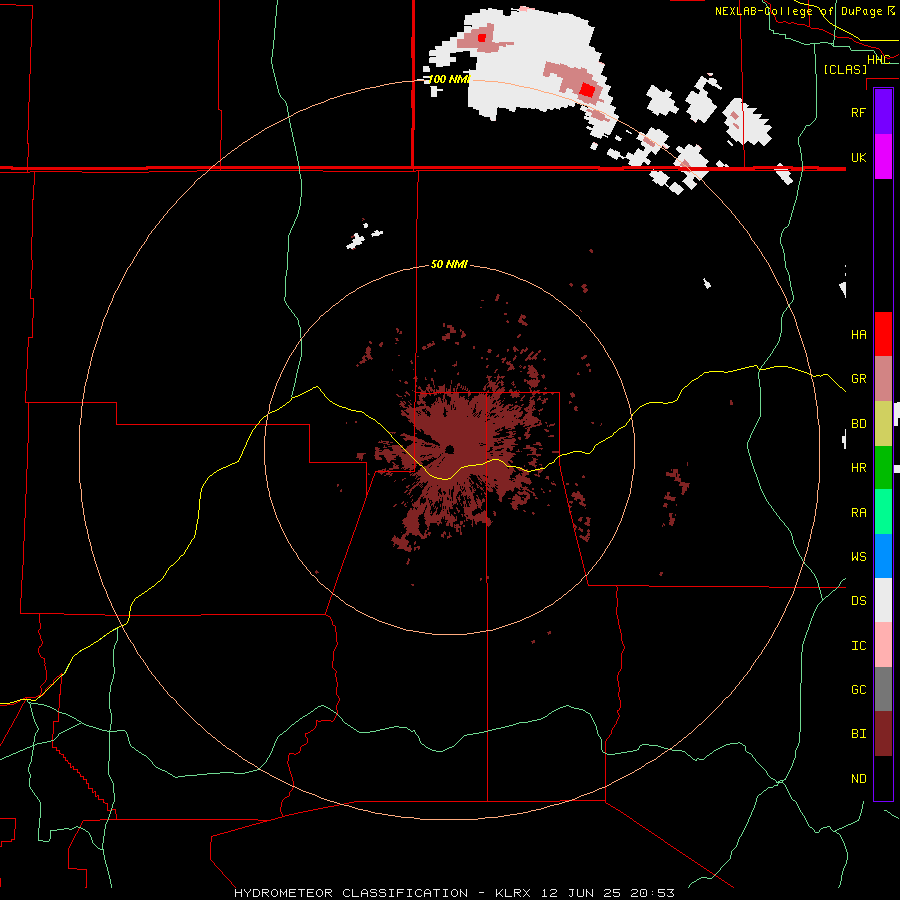Click the "HR" legend label
This screenshot has height=900, width=900.
tap(858, 468)
